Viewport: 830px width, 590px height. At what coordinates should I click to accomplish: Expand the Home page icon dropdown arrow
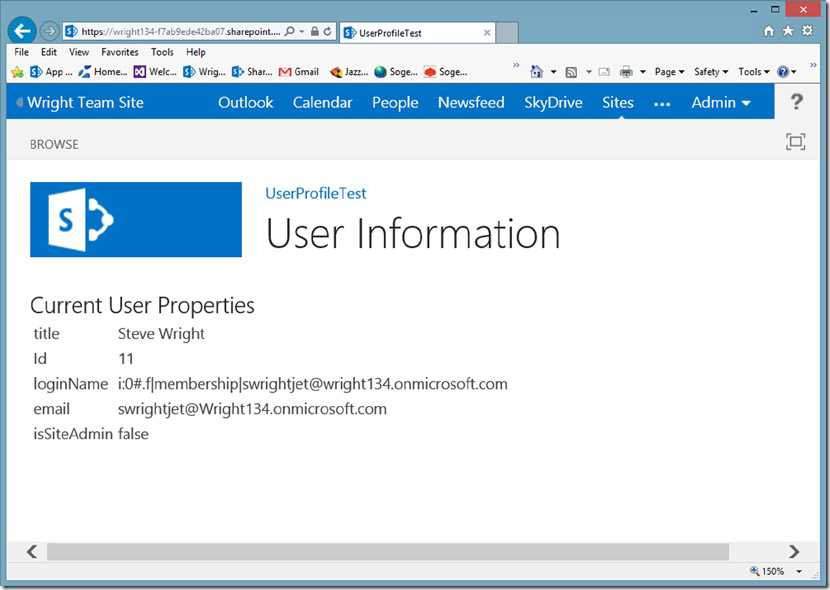(553, 72)
